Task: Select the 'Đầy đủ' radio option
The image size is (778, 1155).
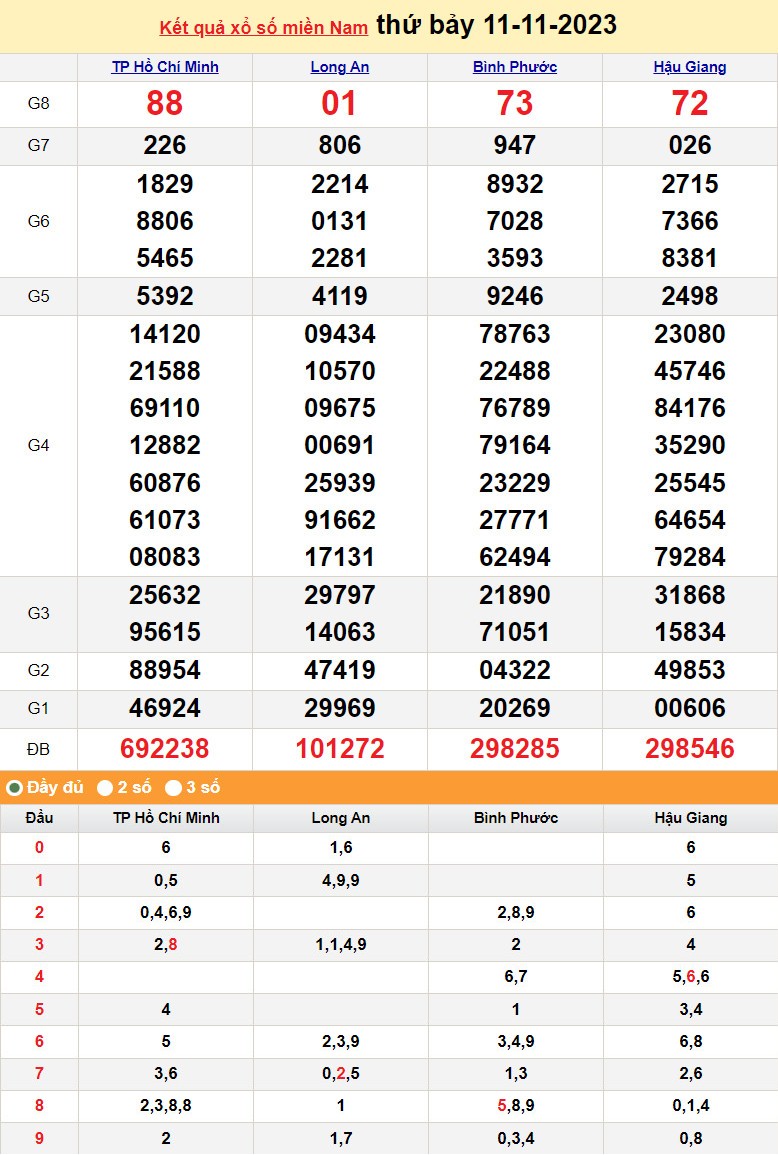Action: point(15,788)
